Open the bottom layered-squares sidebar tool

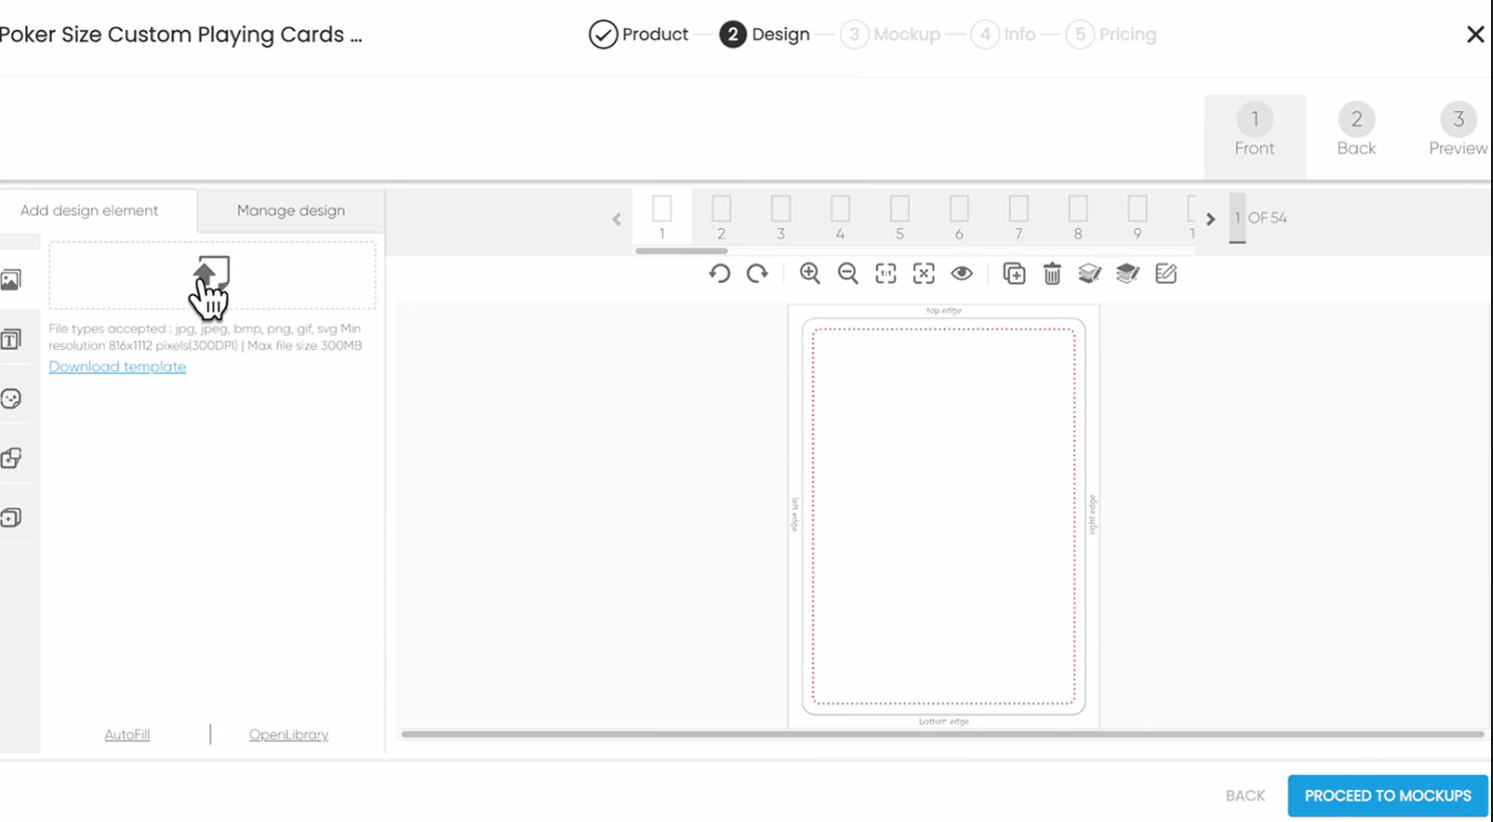click(x=11, y=518)
